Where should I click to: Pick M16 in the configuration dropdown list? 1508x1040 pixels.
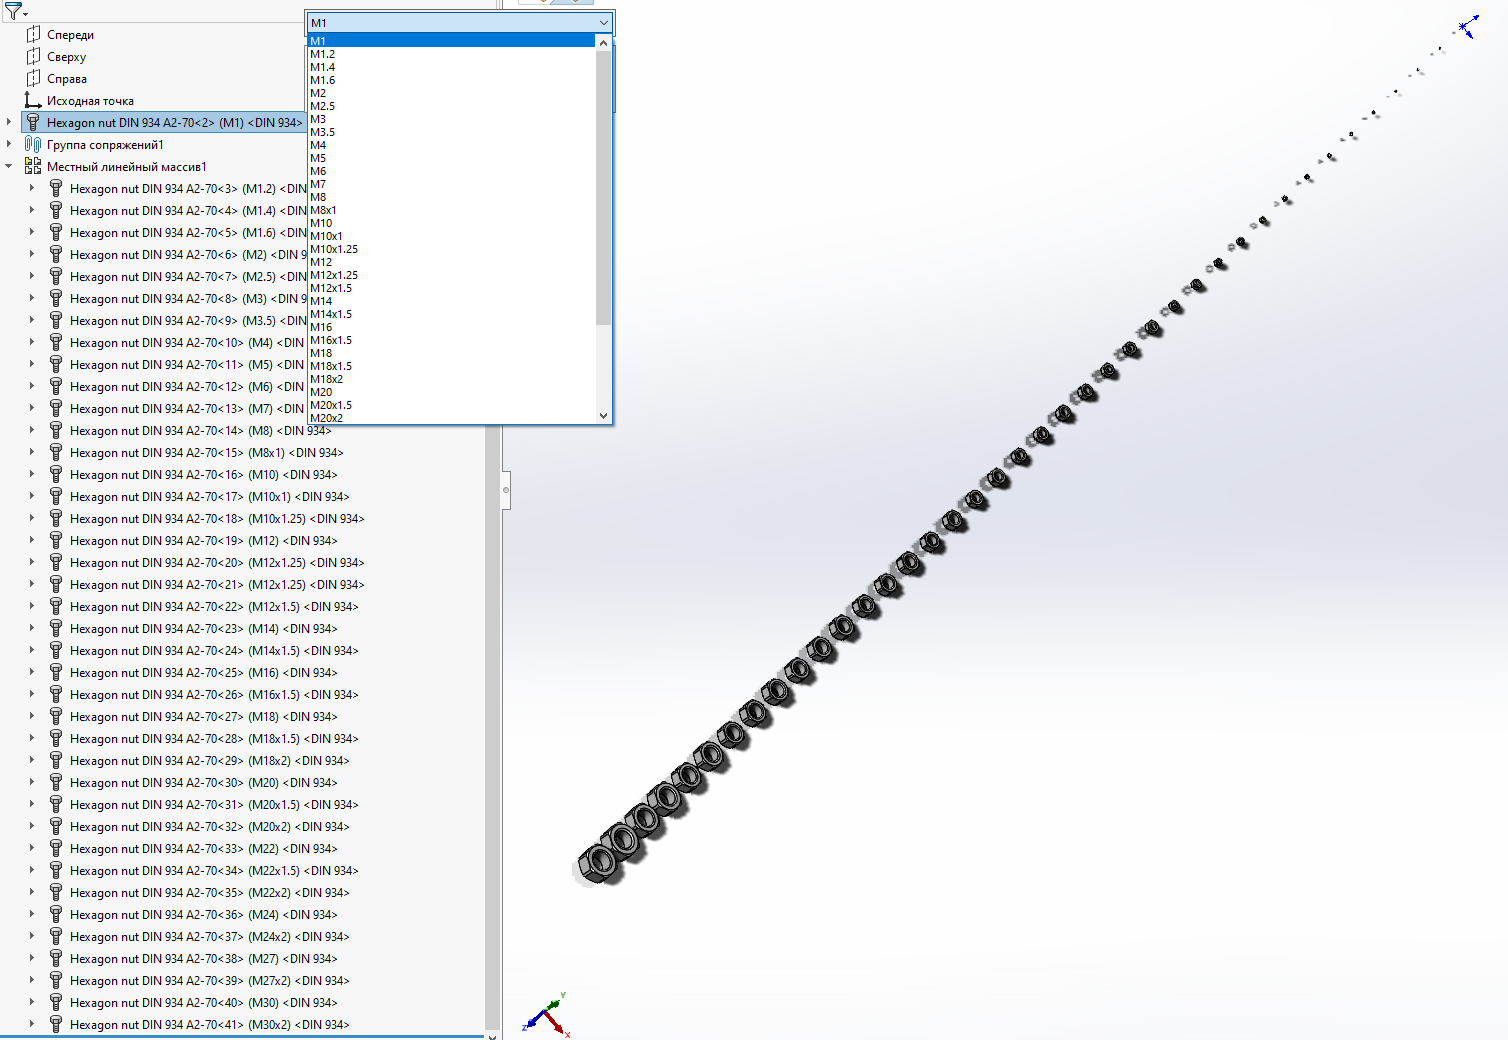(x=452, y=327)
